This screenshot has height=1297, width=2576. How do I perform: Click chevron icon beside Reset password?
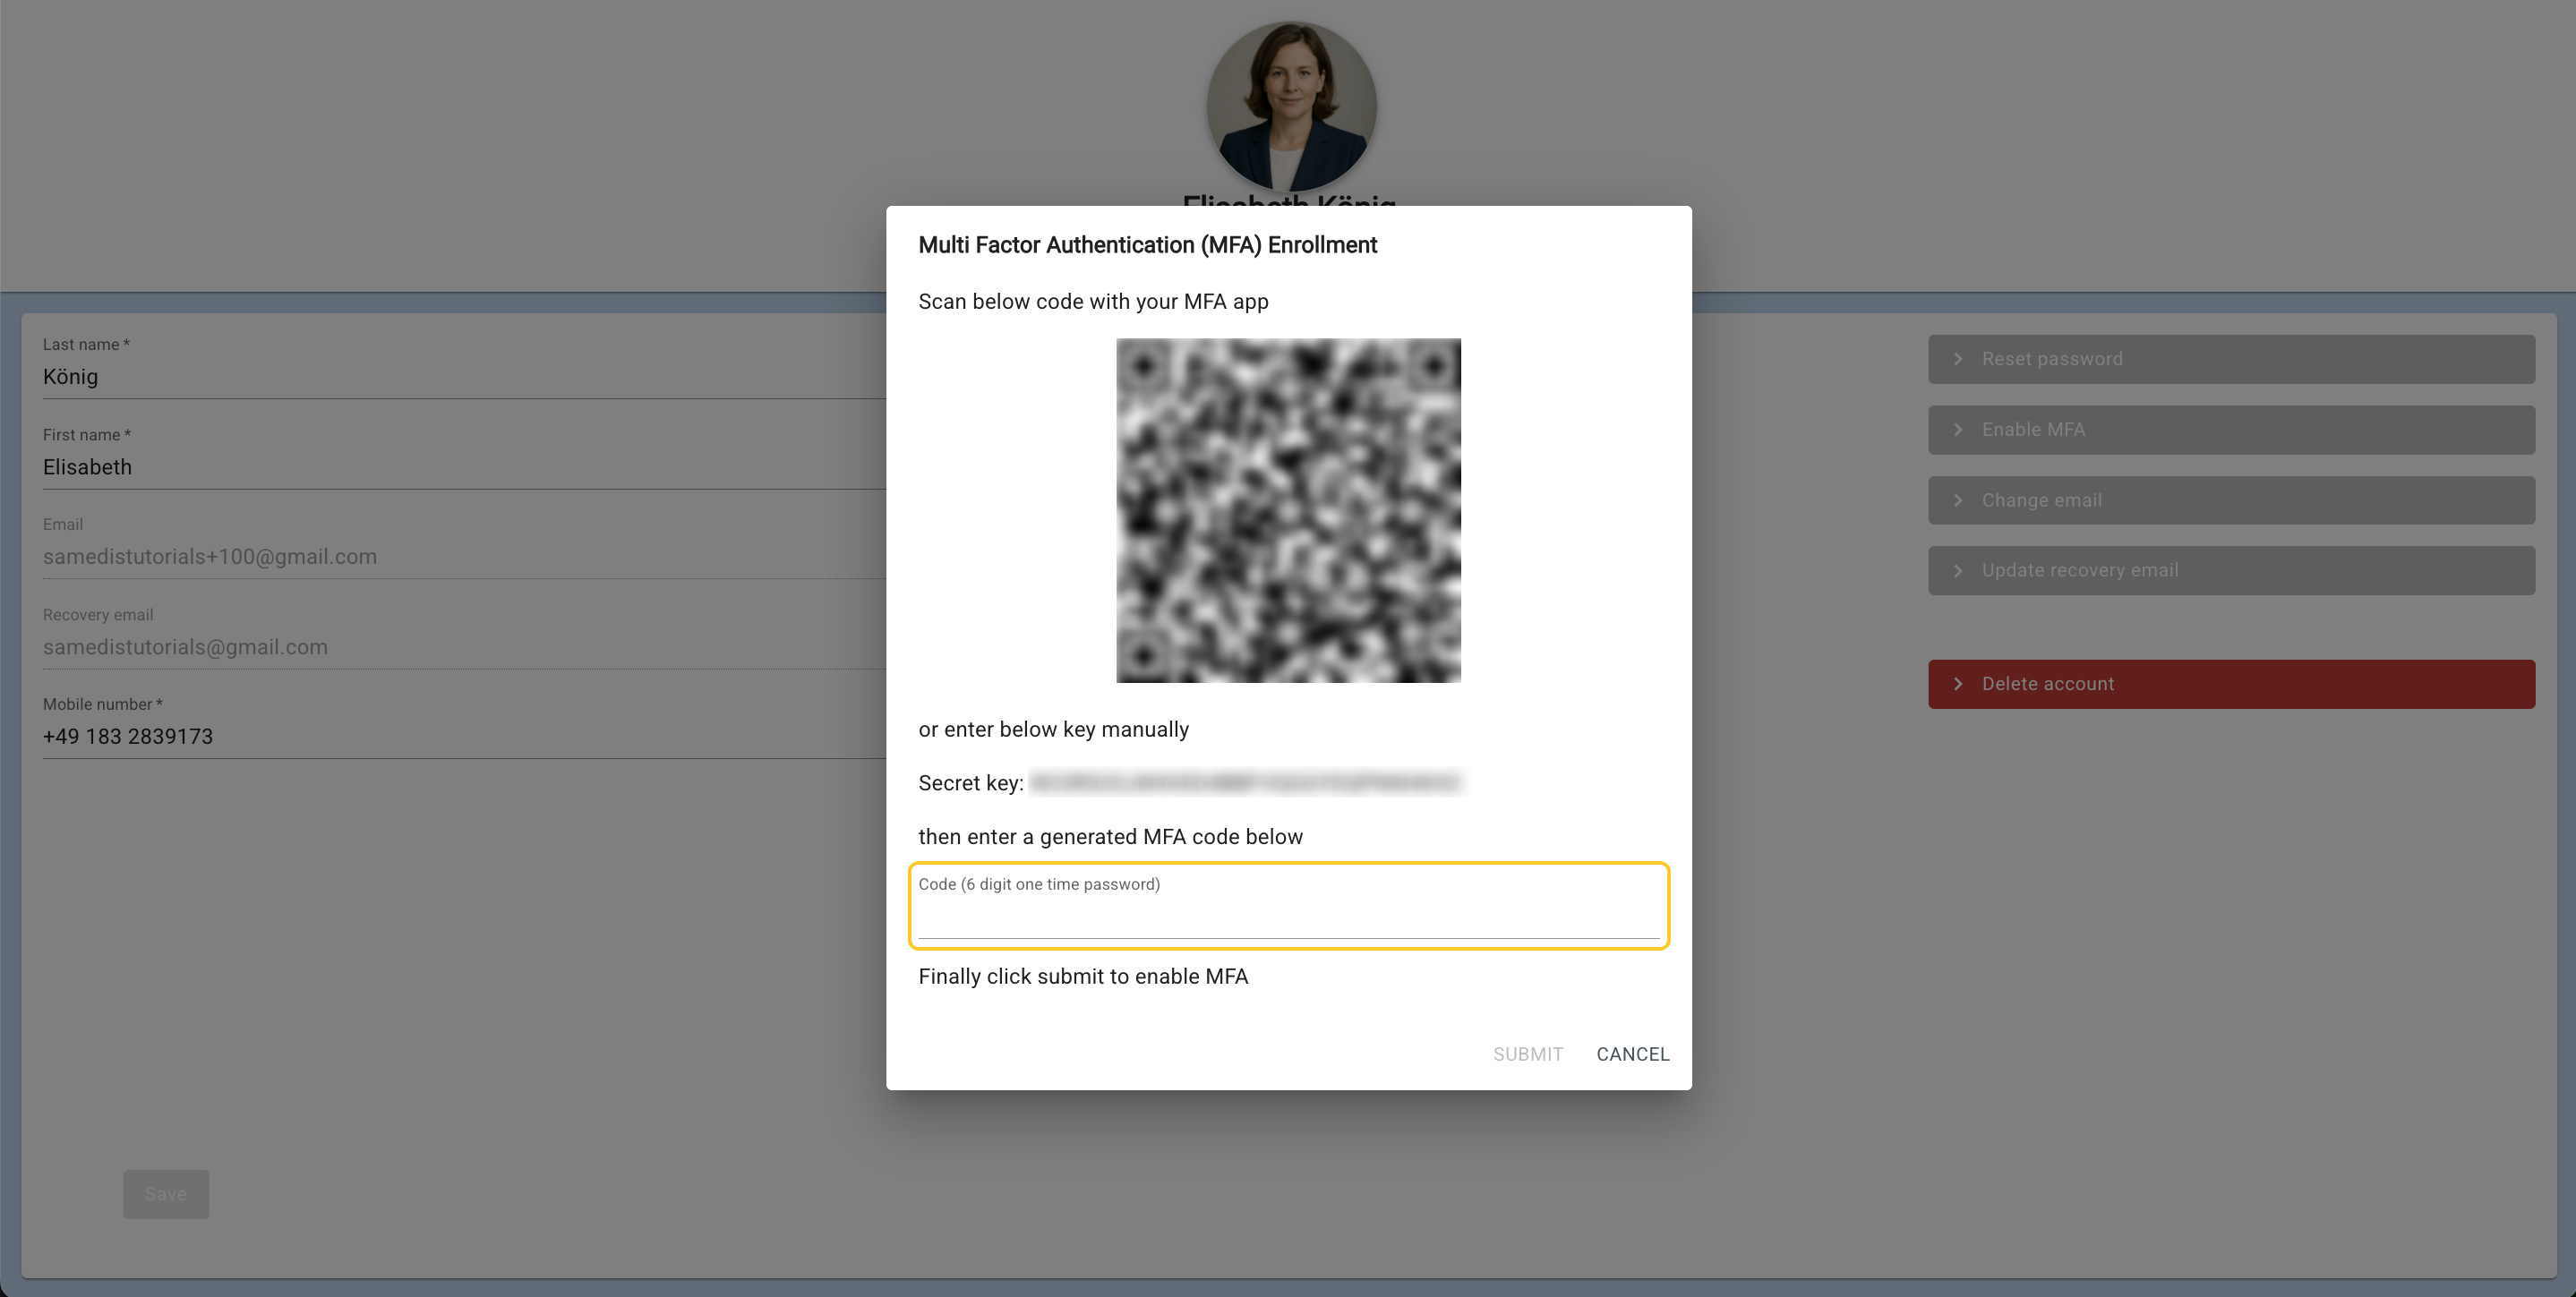[1958, 359]
